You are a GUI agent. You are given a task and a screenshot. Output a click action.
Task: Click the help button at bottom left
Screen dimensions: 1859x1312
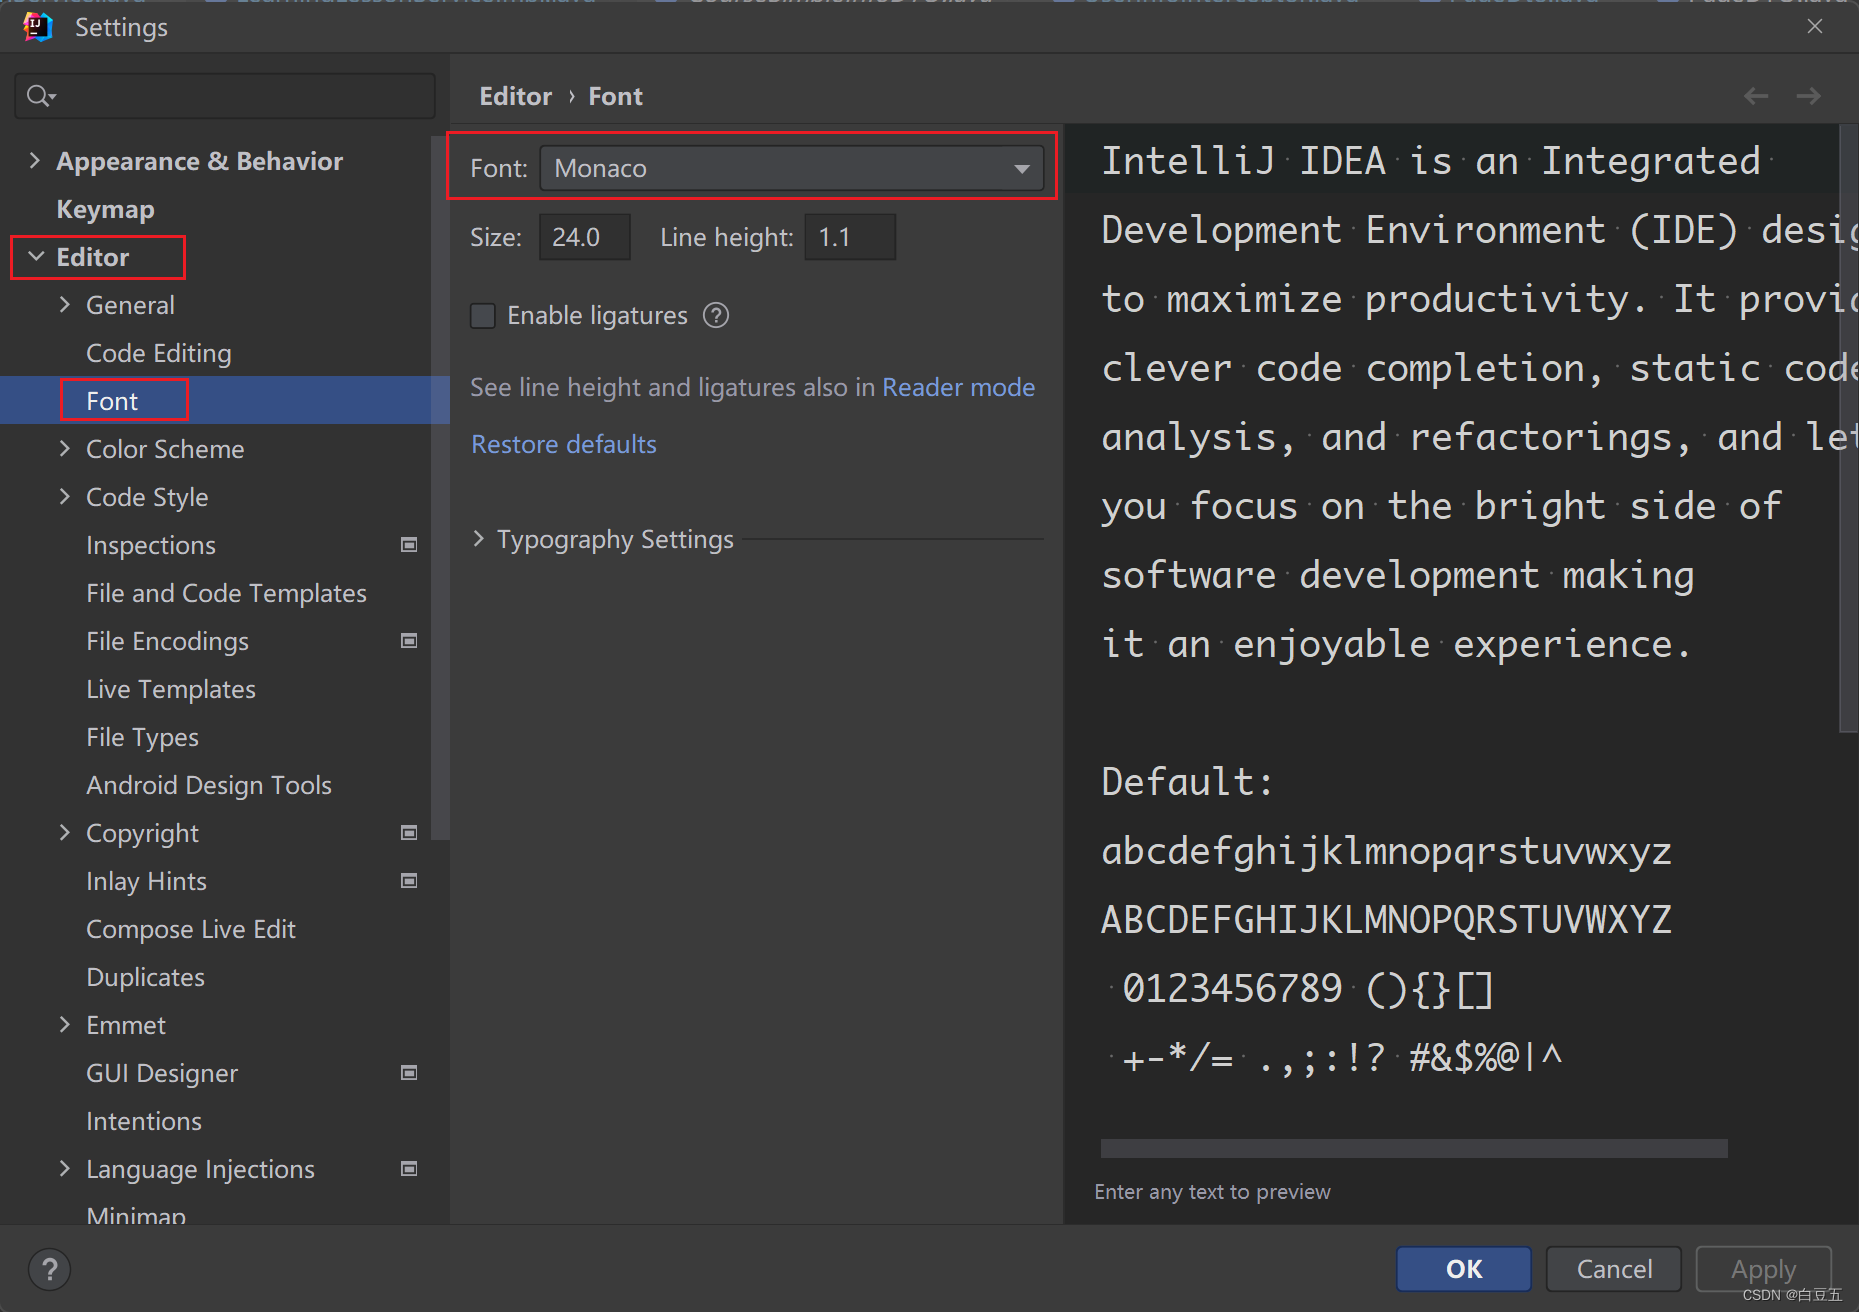[x=49, y=1269]
